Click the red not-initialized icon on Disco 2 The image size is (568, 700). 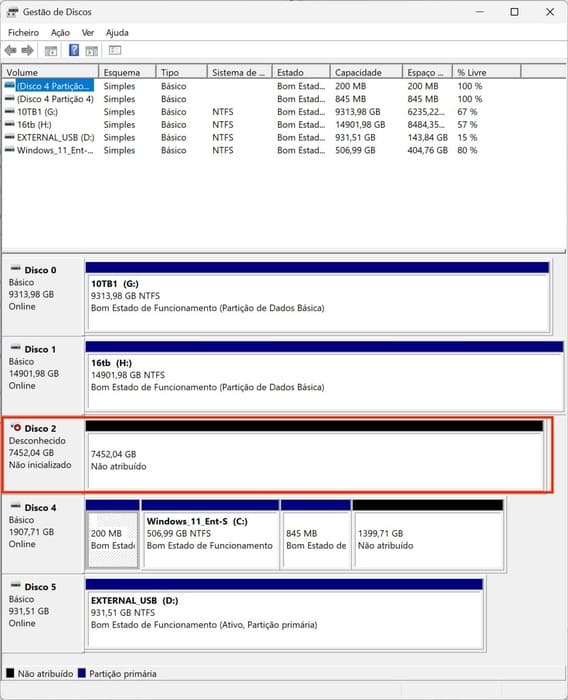pyautogui.click(x=16, y=428)
